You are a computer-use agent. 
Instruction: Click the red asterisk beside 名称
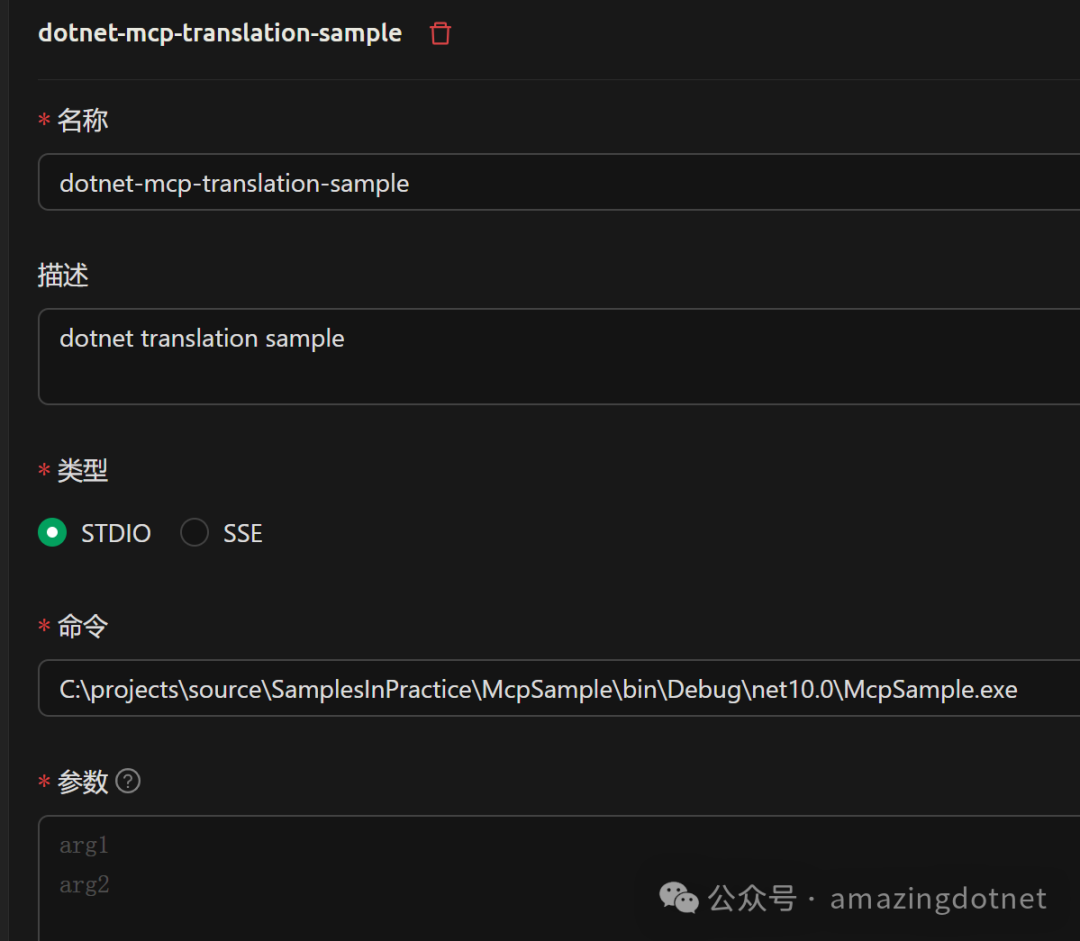click(x=42, y=120)
